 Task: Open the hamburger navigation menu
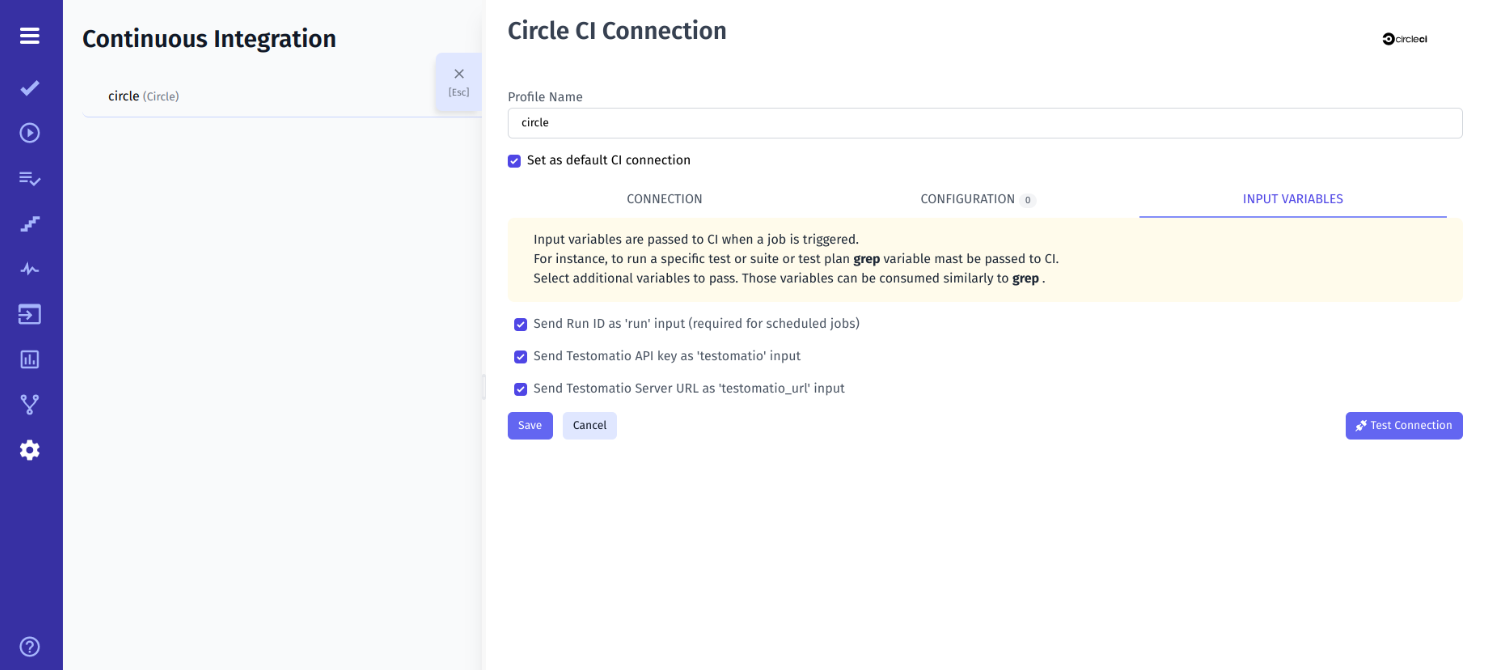coord(30,35)
